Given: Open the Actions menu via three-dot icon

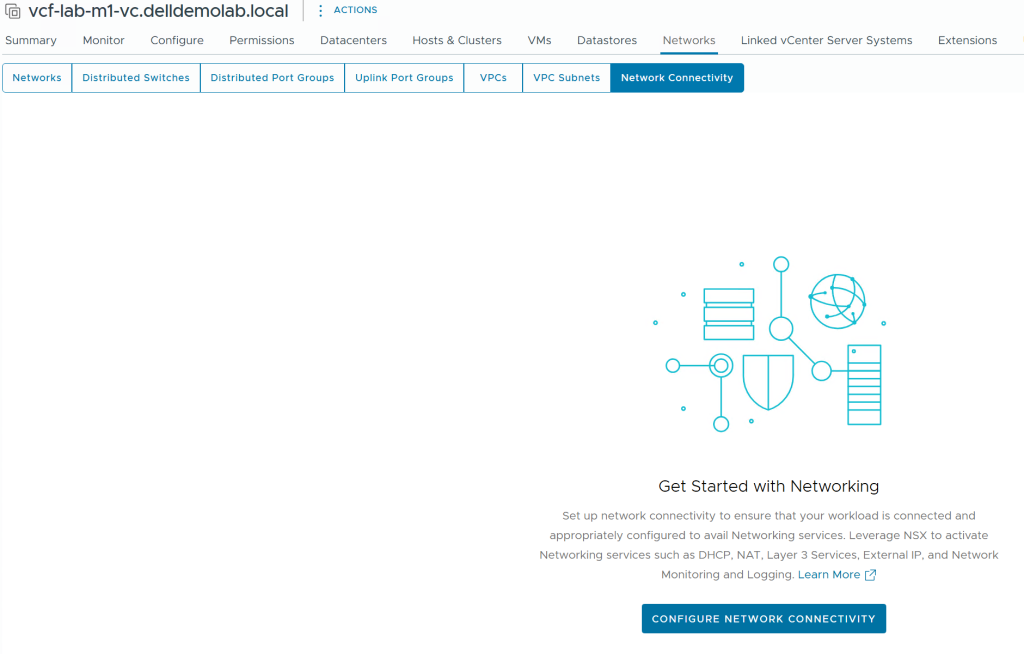Looking at the screenshot, I should coord(321,11).
